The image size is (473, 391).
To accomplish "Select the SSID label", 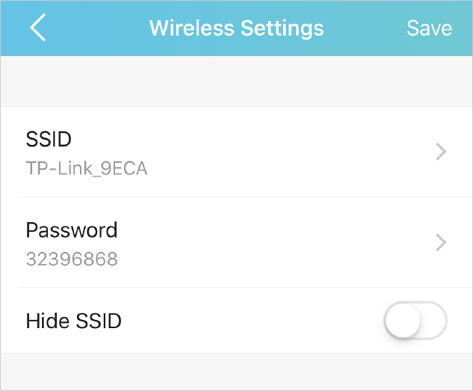I will point(49,139).
